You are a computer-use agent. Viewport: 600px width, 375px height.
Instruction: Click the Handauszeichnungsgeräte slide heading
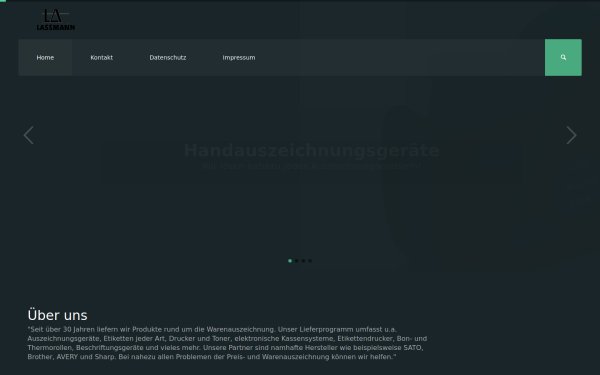(311, 150)
